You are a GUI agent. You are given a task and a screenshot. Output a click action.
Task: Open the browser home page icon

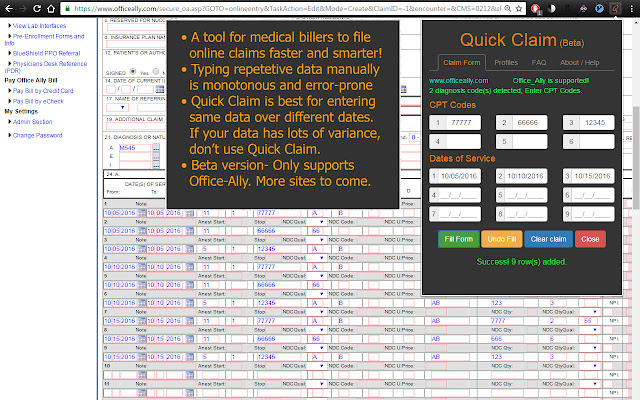51,8
